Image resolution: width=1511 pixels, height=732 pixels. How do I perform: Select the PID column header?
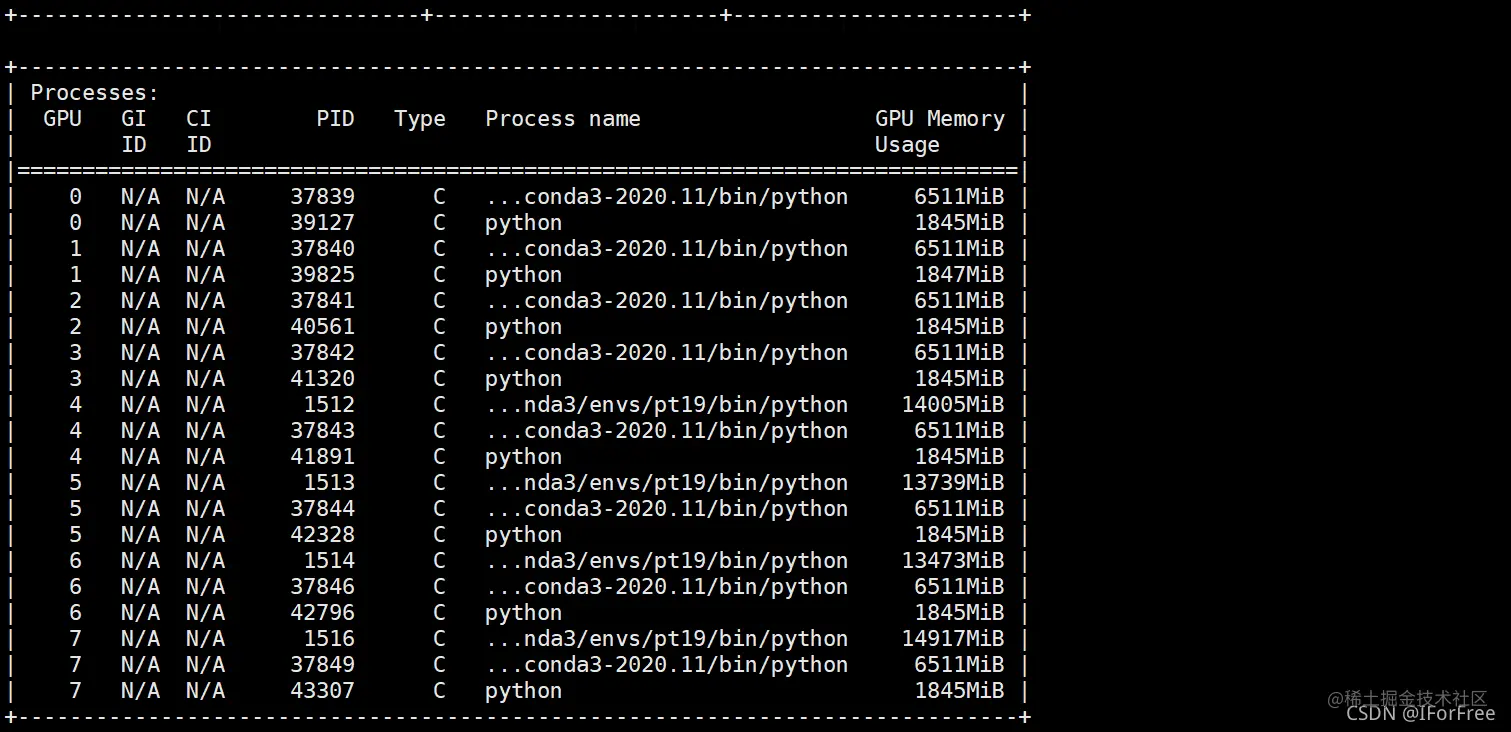[x=335, y=119]
